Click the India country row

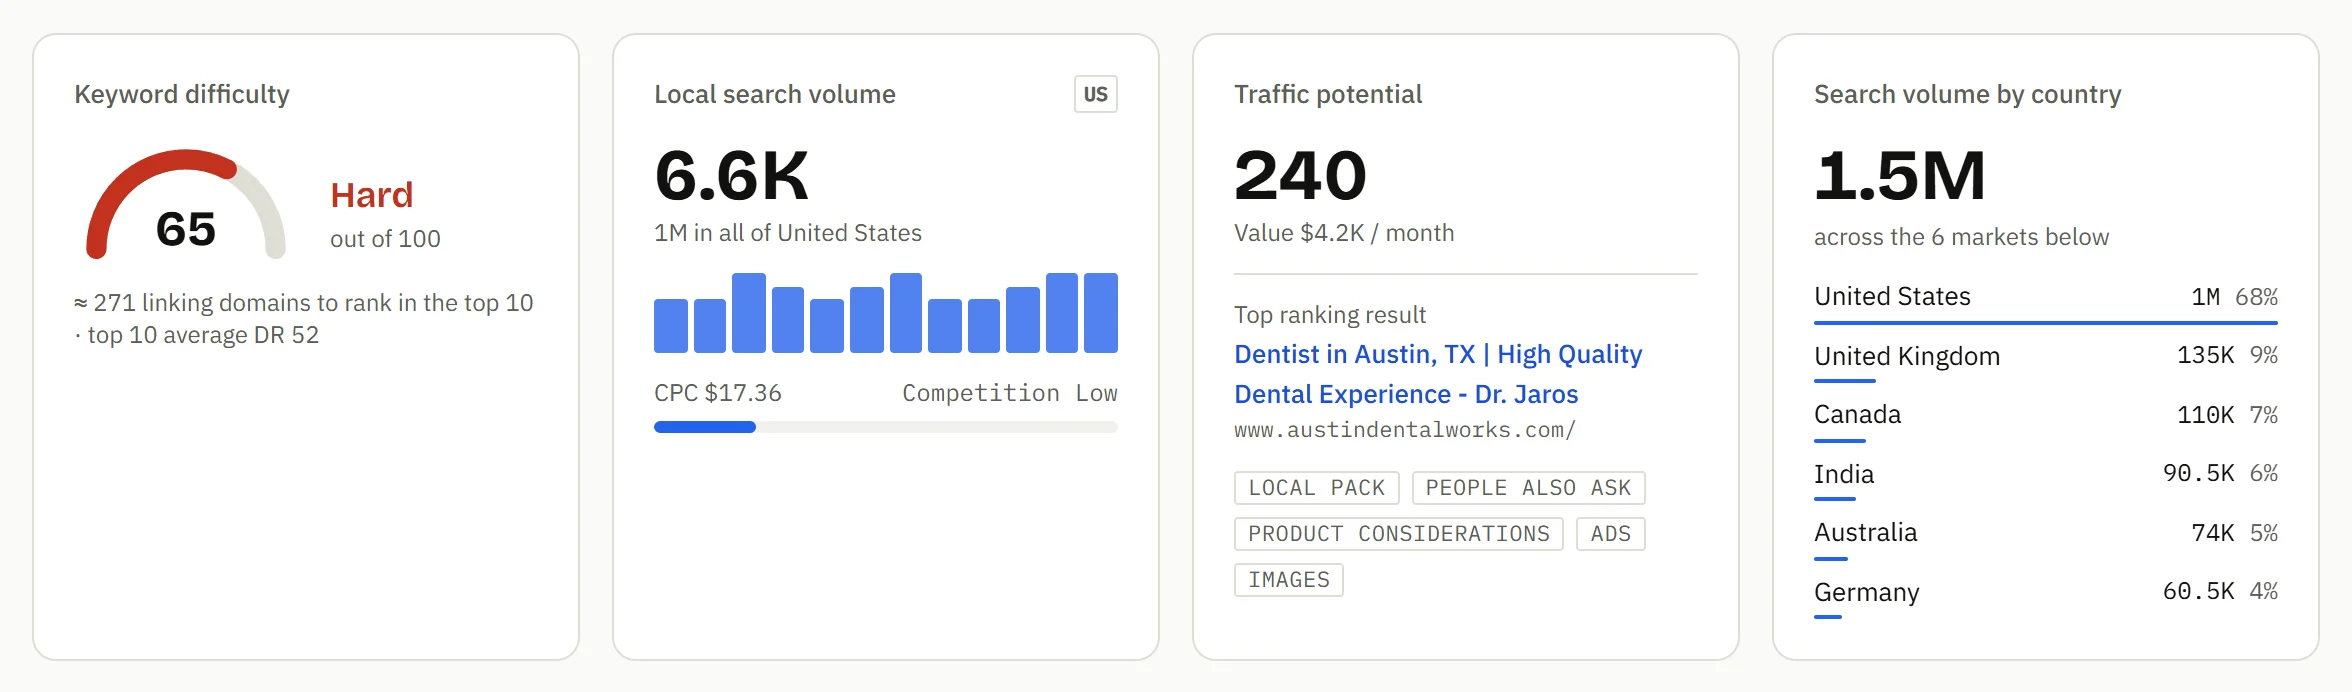2045,480
